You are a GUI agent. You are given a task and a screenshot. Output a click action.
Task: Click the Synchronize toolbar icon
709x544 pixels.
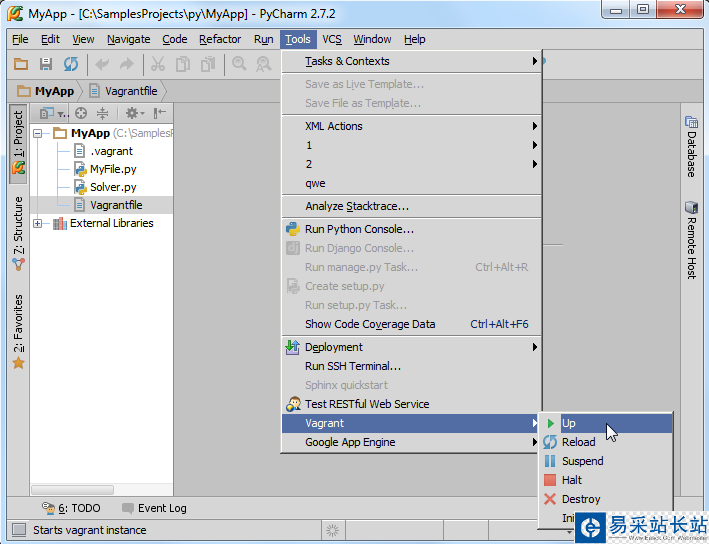[x=71, y=64]
